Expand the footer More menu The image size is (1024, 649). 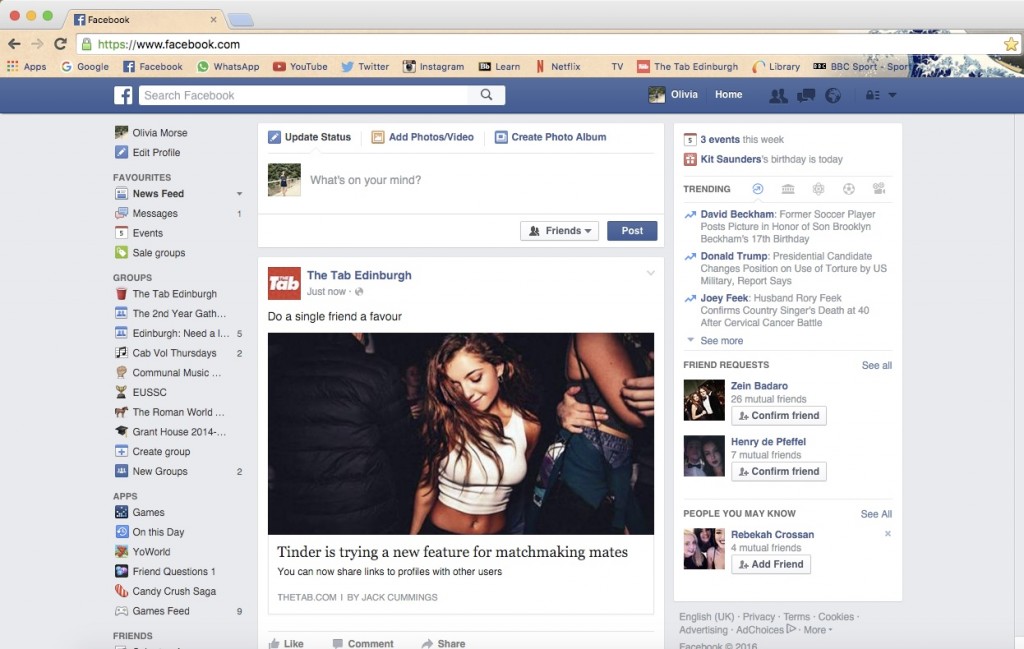[818, 630]
